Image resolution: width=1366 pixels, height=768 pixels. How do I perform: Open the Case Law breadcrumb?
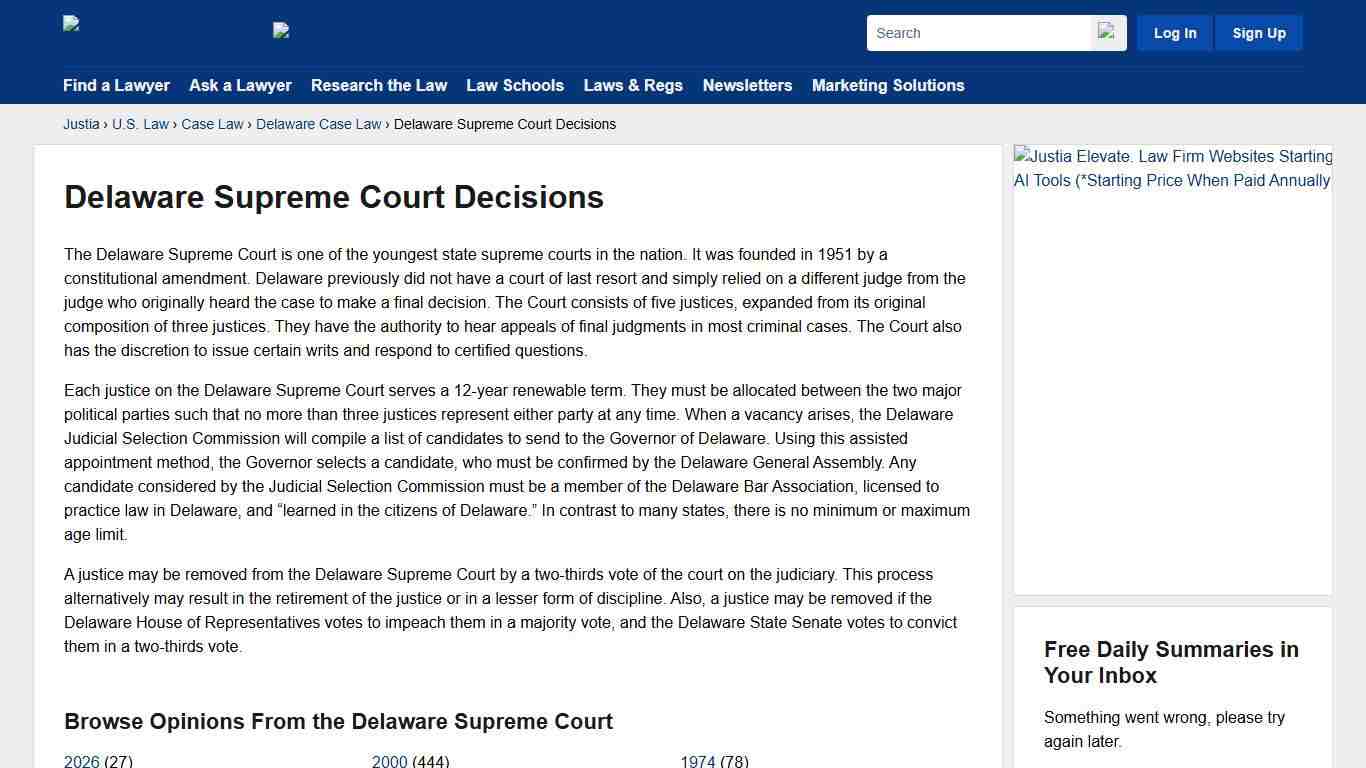tap(212, 124)
